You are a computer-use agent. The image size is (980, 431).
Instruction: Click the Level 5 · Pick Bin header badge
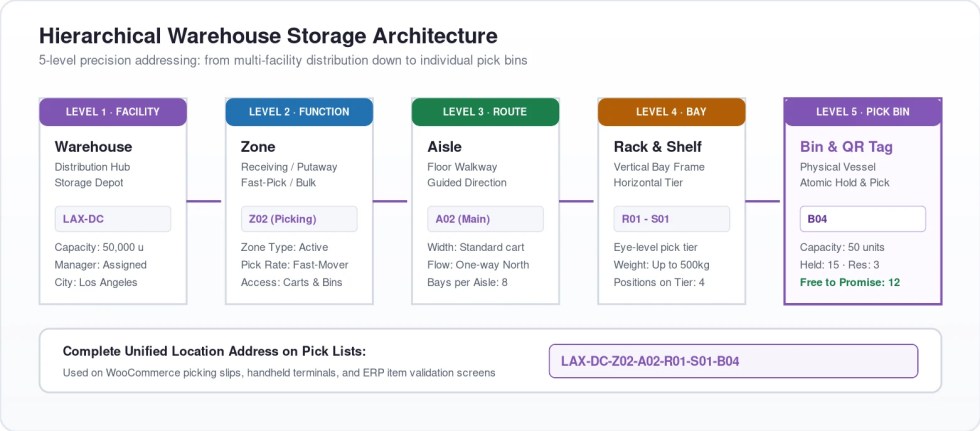[863, 112]
